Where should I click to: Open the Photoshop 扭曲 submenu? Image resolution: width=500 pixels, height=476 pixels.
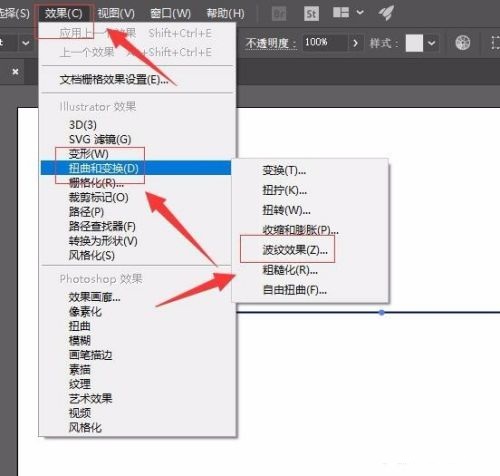(138, 326)
